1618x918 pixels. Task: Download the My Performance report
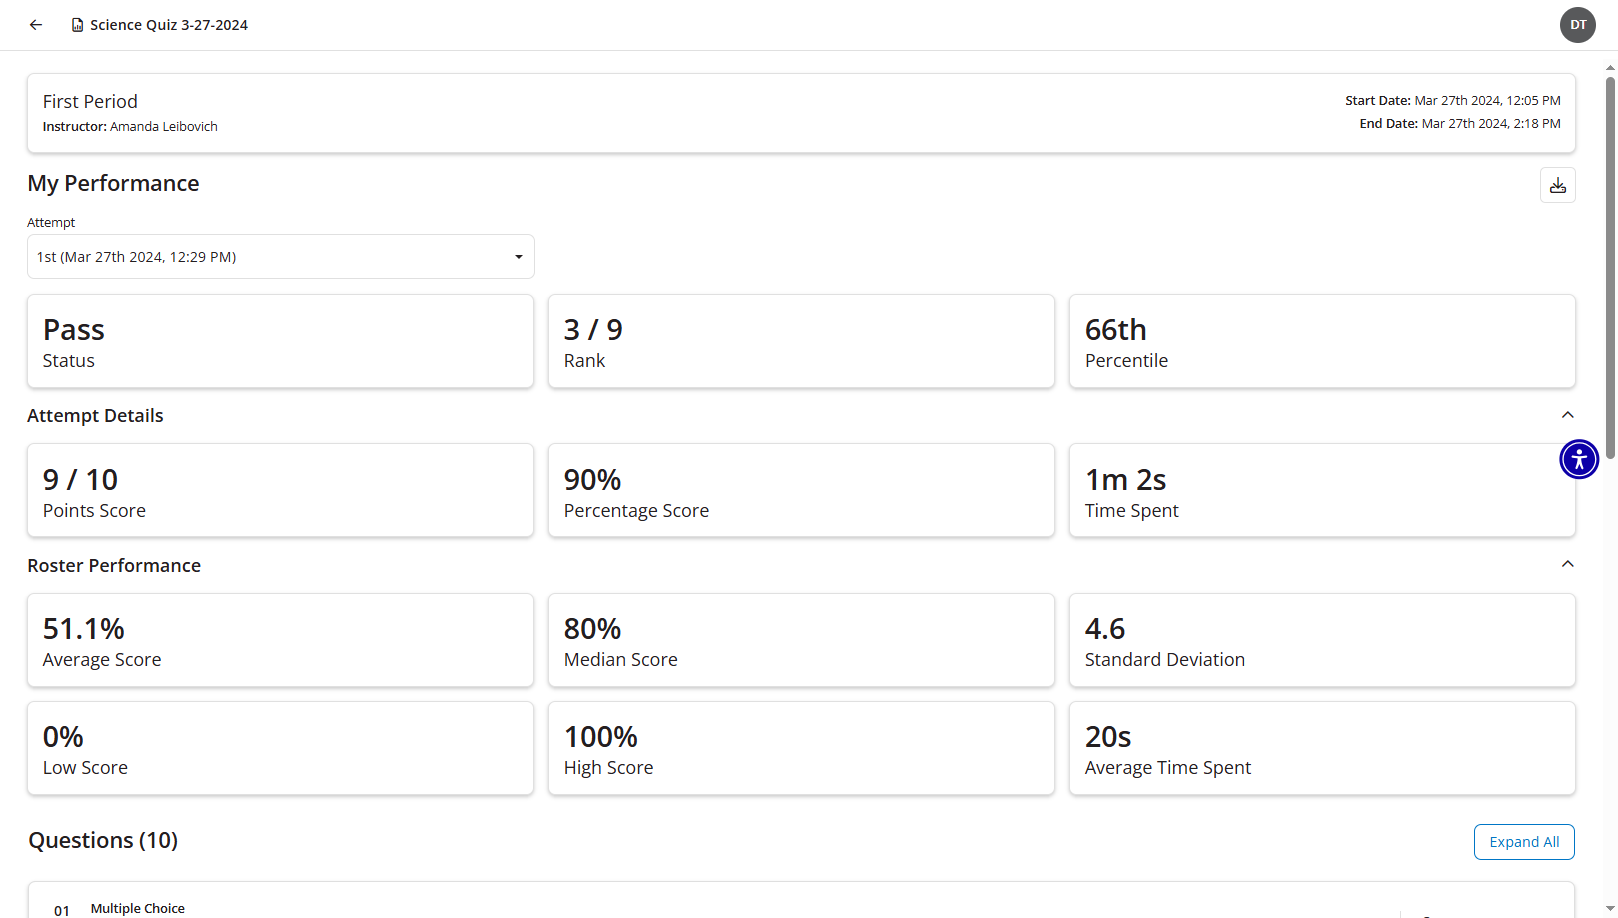click(x=1557, y=186)
